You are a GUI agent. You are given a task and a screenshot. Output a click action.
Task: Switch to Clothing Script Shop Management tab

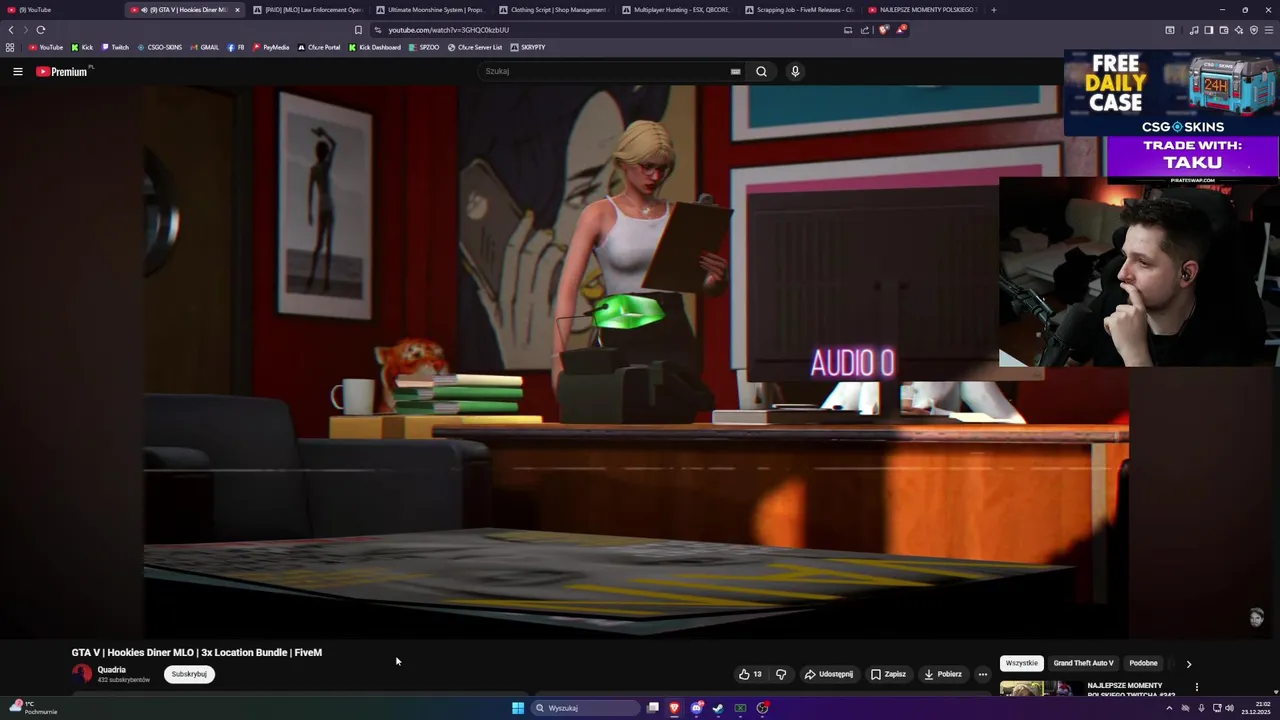point(552,10)
